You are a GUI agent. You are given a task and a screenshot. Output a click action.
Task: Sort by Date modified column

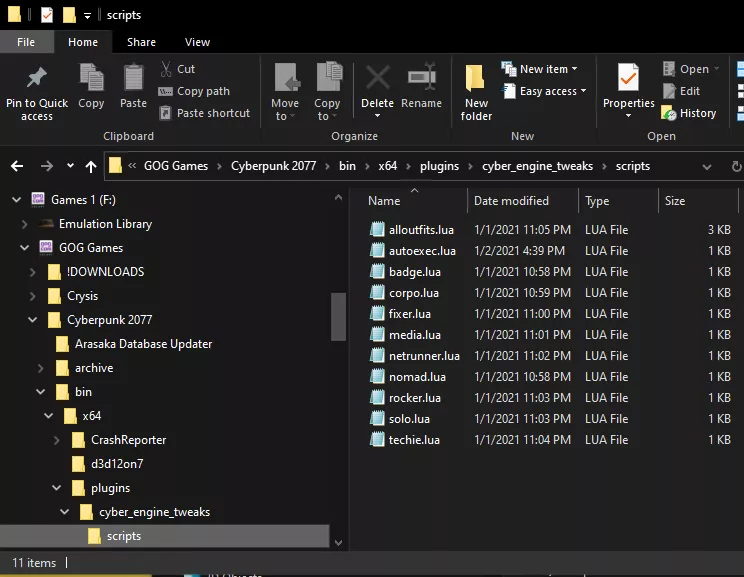[x=512, y=201]
